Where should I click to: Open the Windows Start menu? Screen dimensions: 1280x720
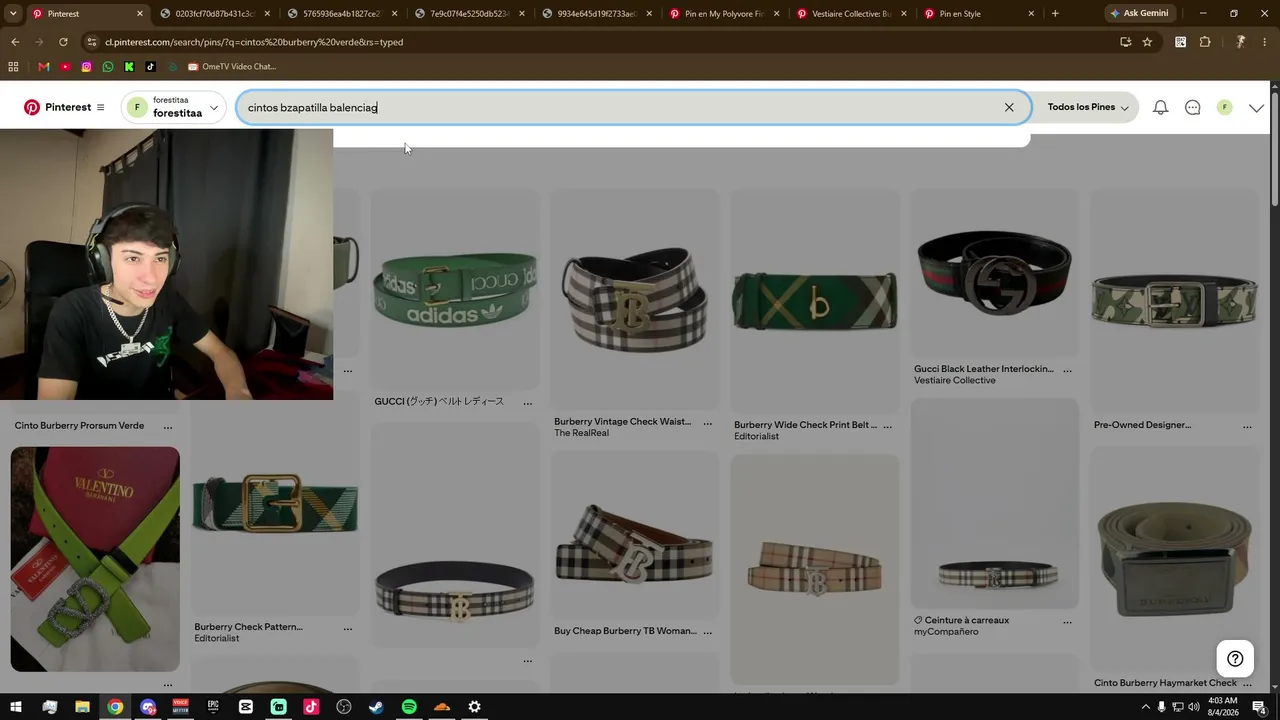pos(16,707)
